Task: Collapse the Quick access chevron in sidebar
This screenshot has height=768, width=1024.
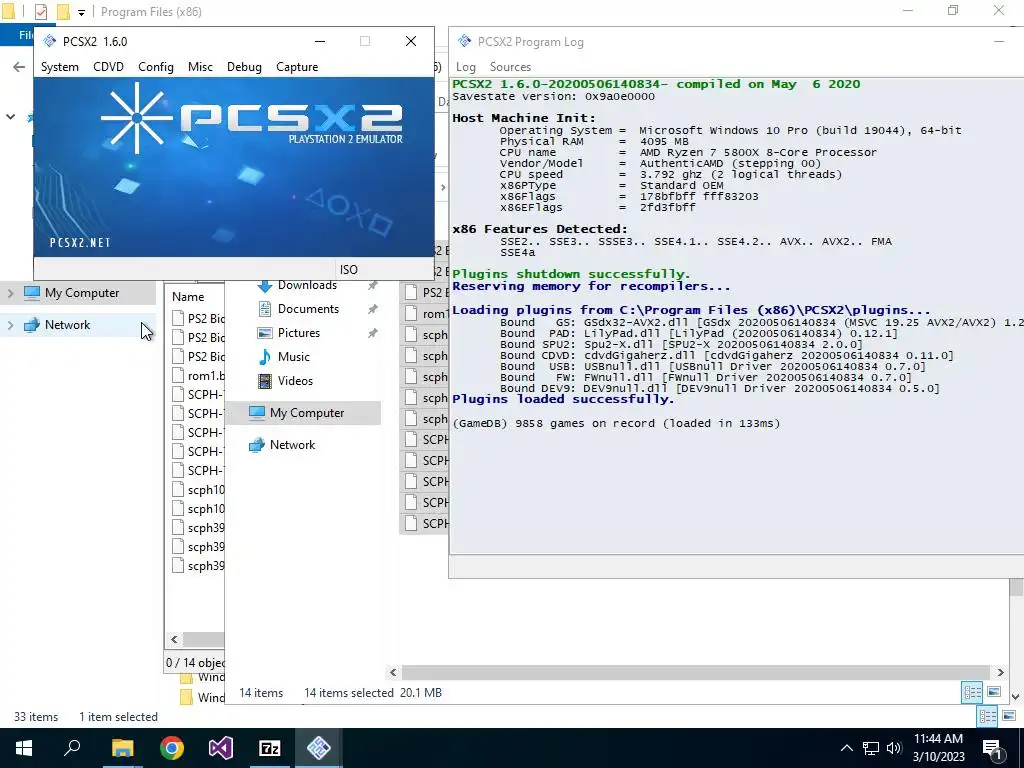Action: (x=10, y=117)
